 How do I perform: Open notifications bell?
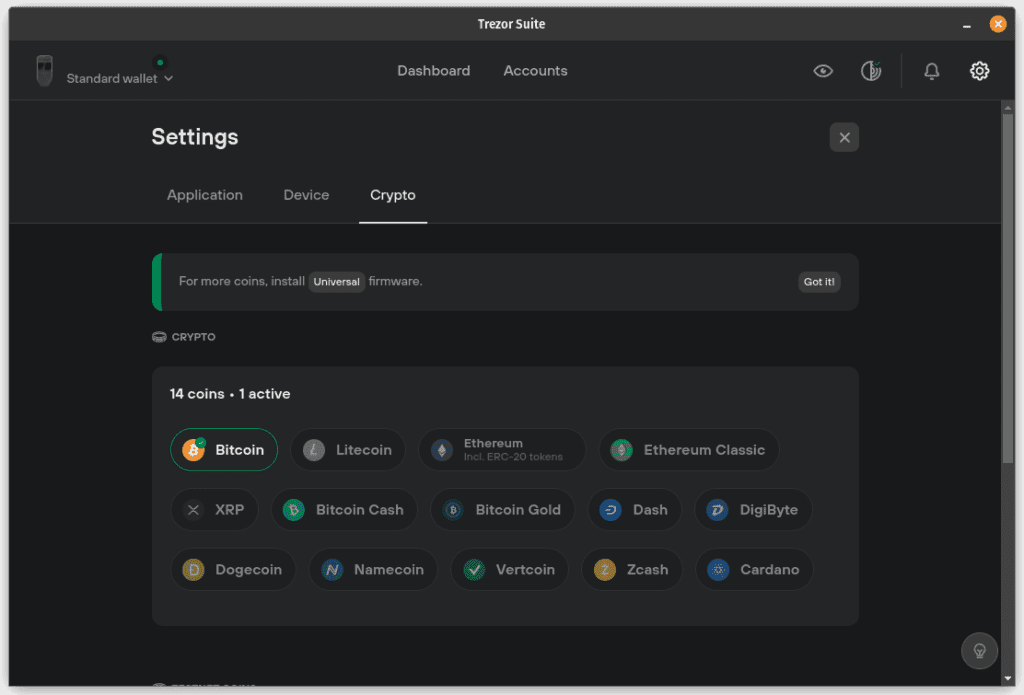coord(931,71)
